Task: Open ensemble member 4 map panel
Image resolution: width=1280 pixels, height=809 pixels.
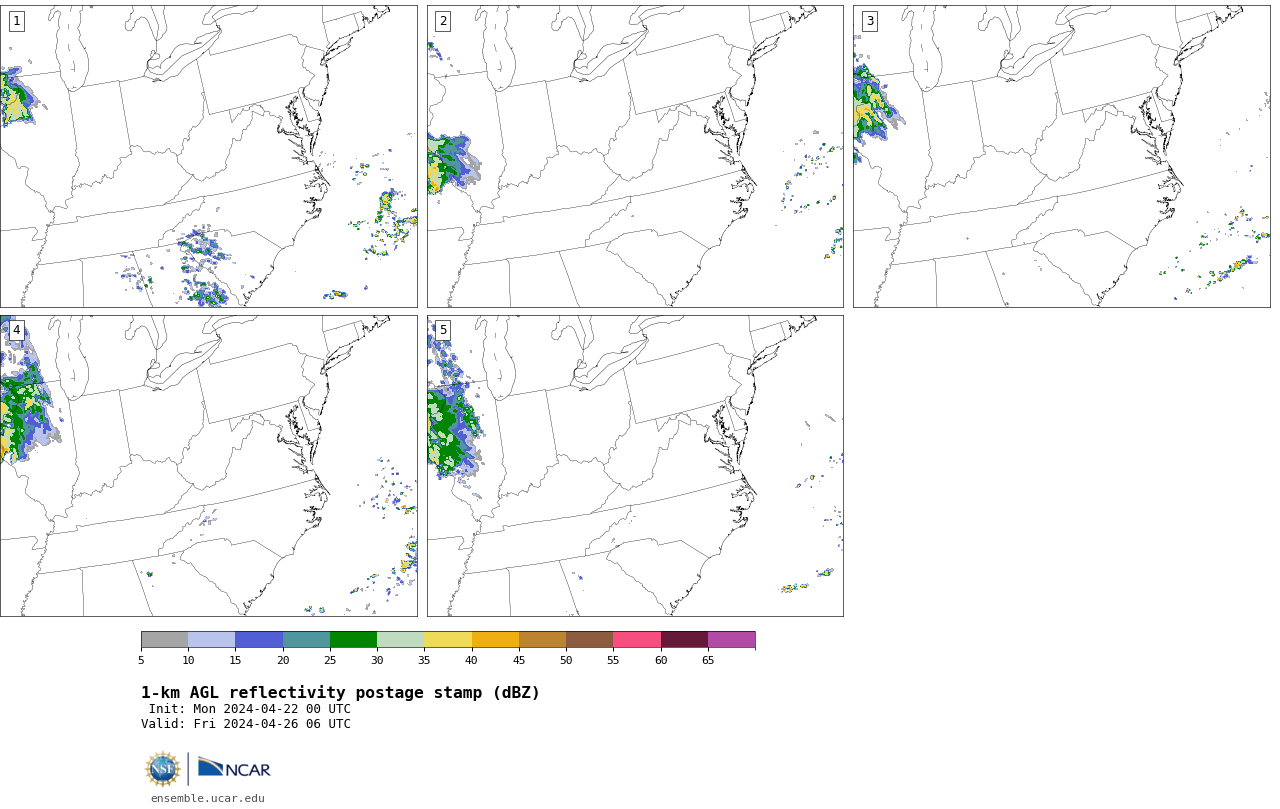Action: (208, 466)
